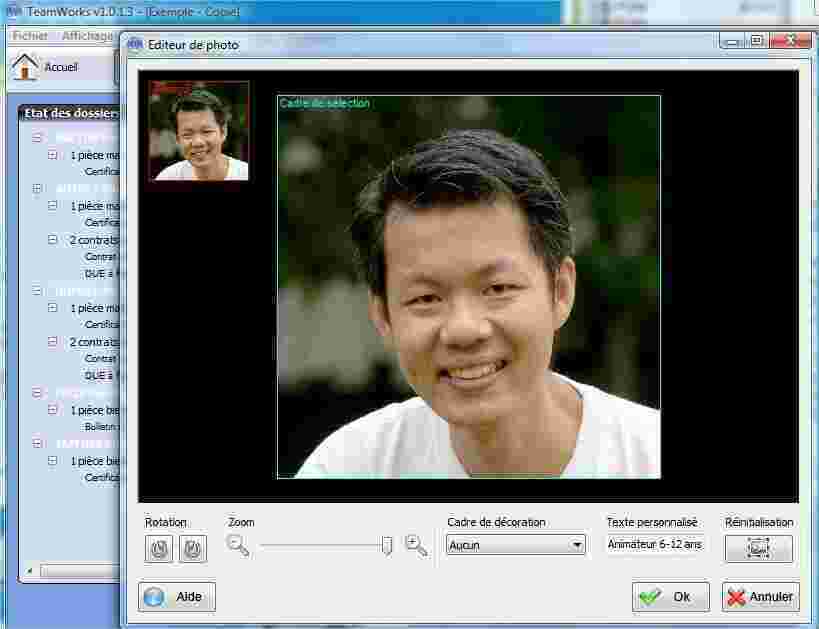Screen dimensions: 819x629
Task: Click the Accueil home icon
Action: [25, 66]
